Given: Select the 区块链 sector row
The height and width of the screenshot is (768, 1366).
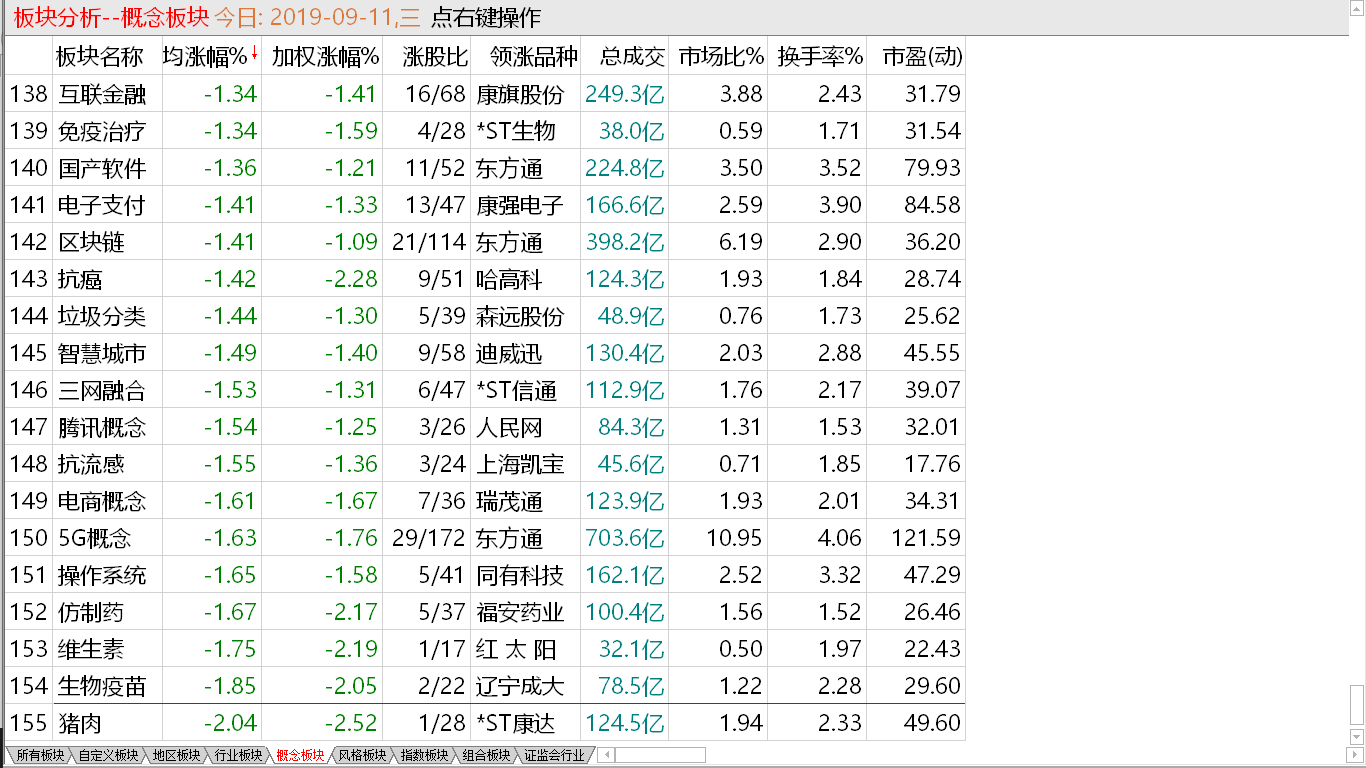Looking at the screenshot, I should [x=486, y=242].
